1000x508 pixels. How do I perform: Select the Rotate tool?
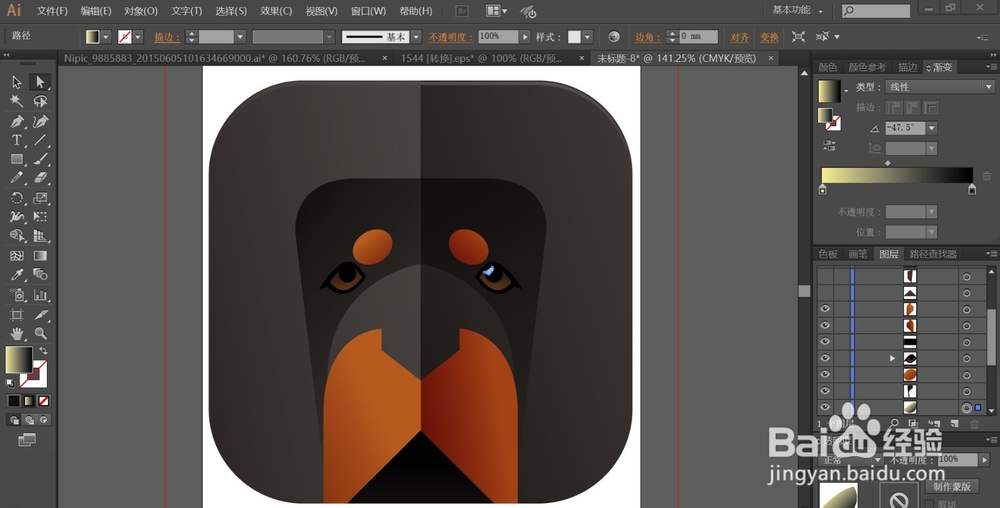tap(17, 198)
